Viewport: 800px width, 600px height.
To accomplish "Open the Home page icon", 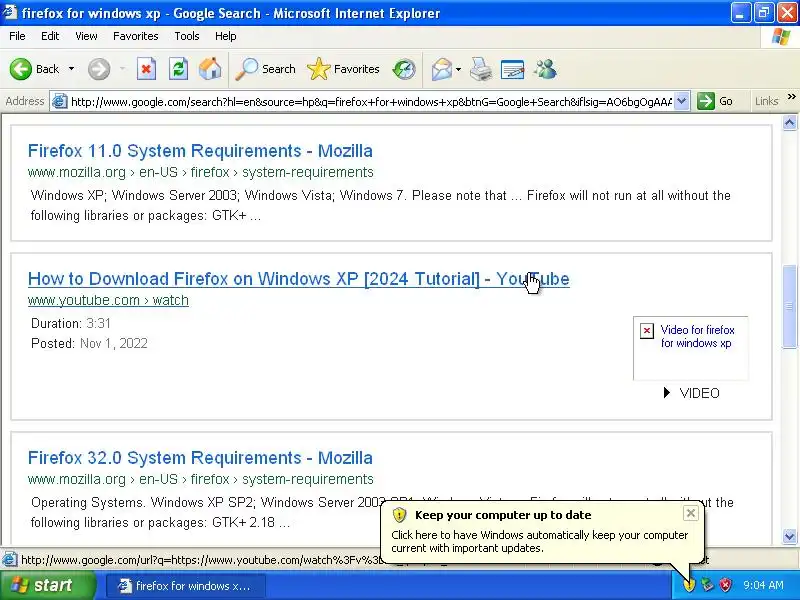I will tap(210, 69).
